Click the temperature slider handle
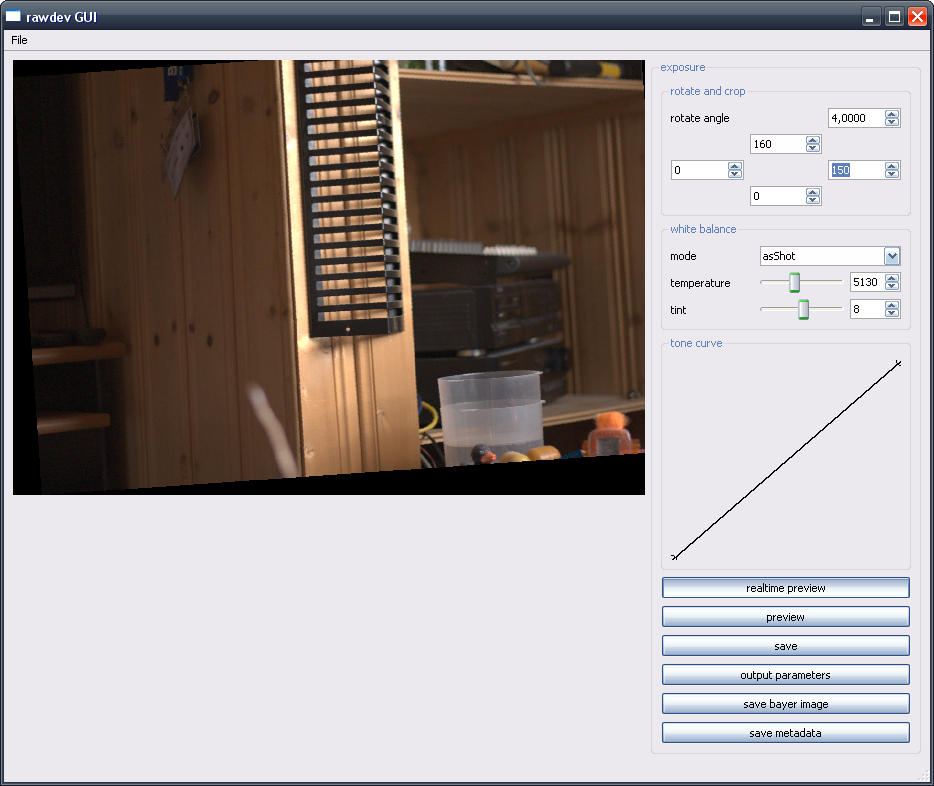 (x=795, y=283)
